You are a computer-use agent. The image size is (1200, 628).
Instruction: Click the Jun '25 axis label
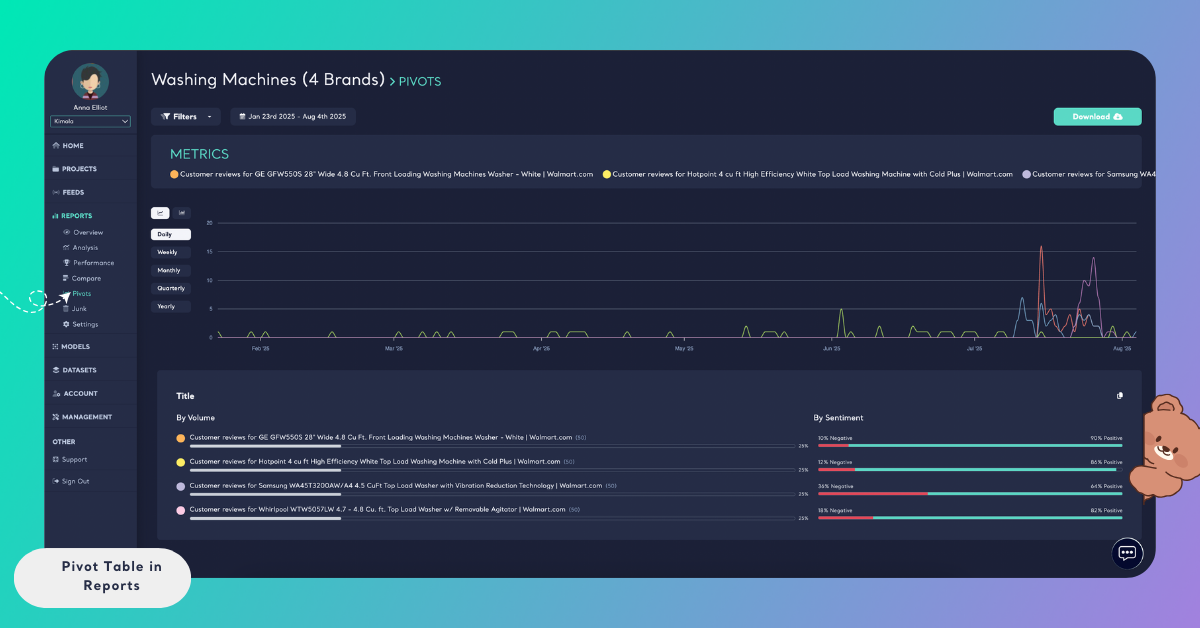point(831,349)
